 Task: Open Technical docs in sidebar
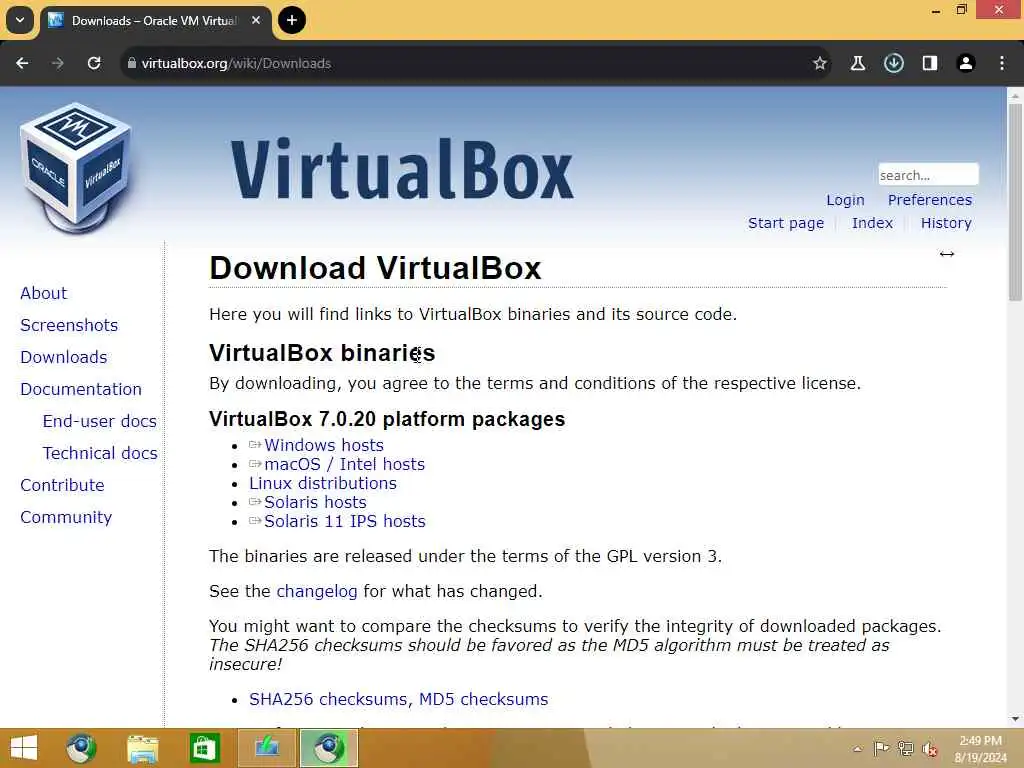[x=100, y=453]
